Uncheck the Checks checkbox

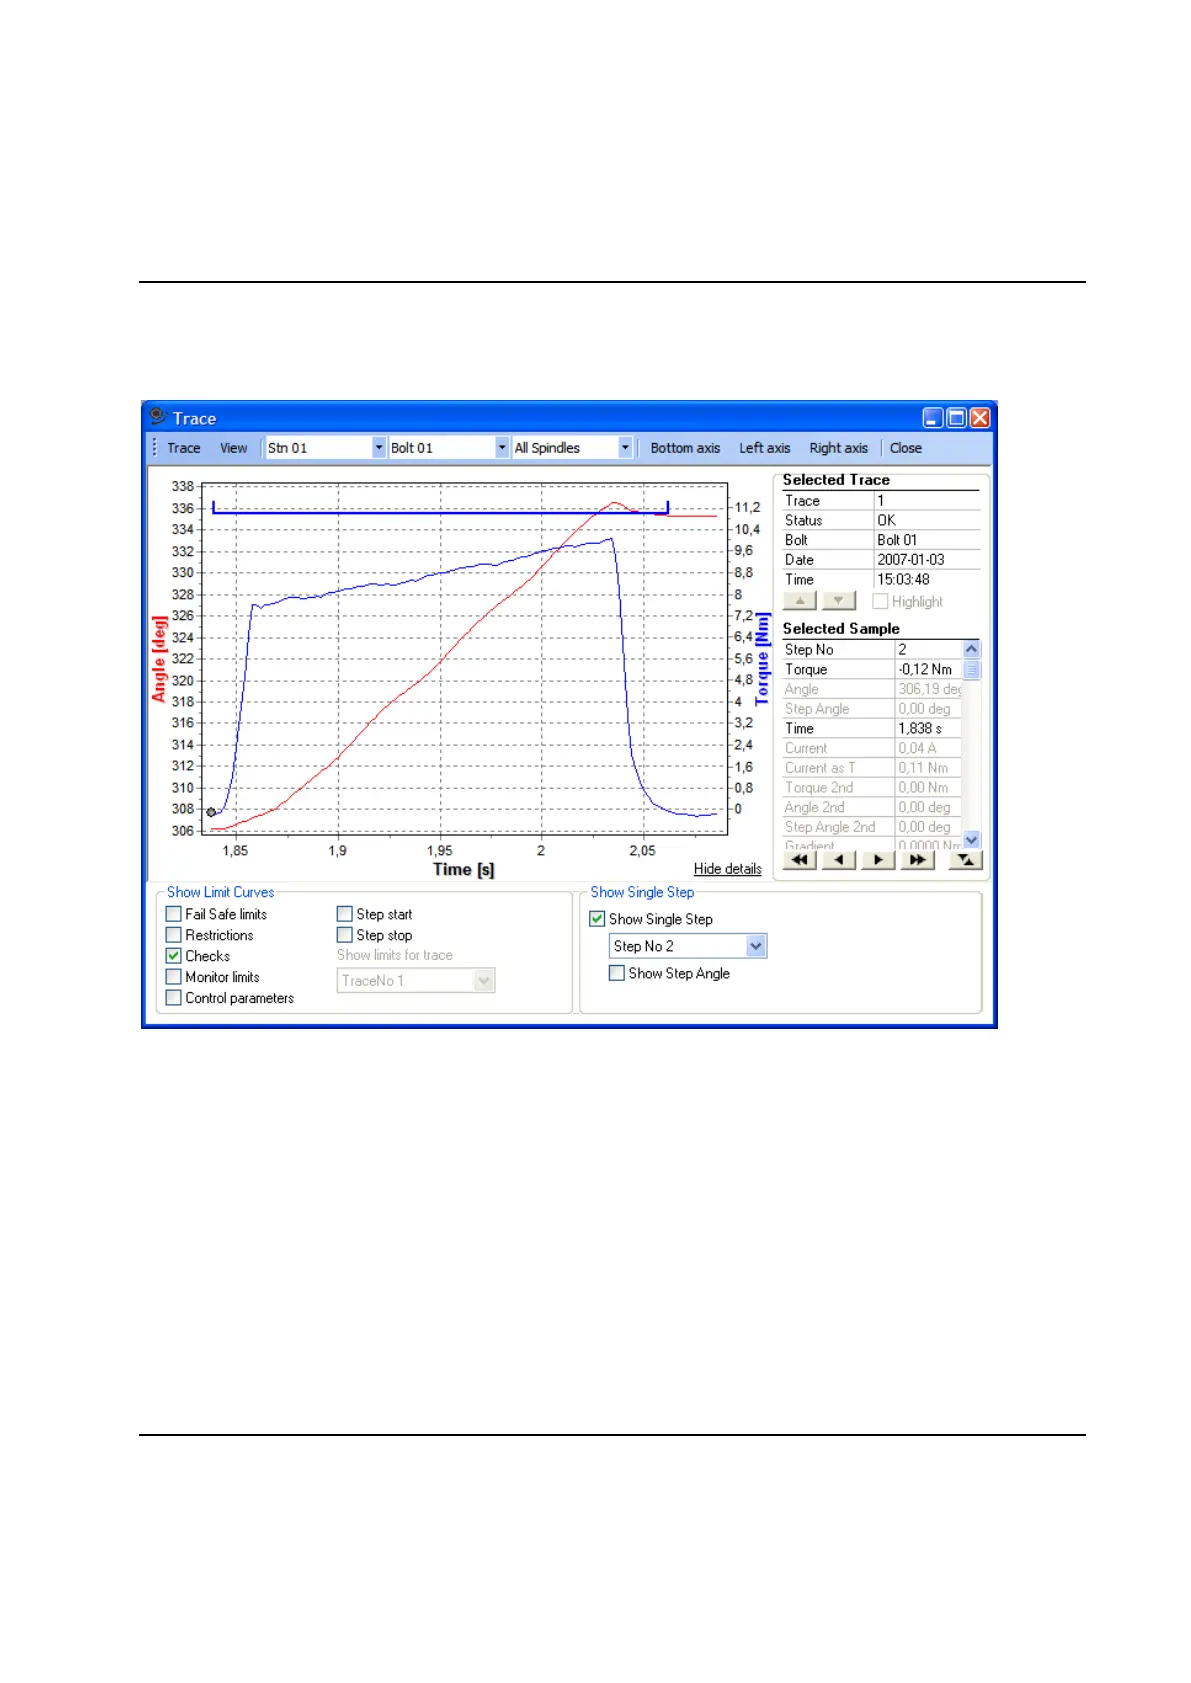point(174,956)
